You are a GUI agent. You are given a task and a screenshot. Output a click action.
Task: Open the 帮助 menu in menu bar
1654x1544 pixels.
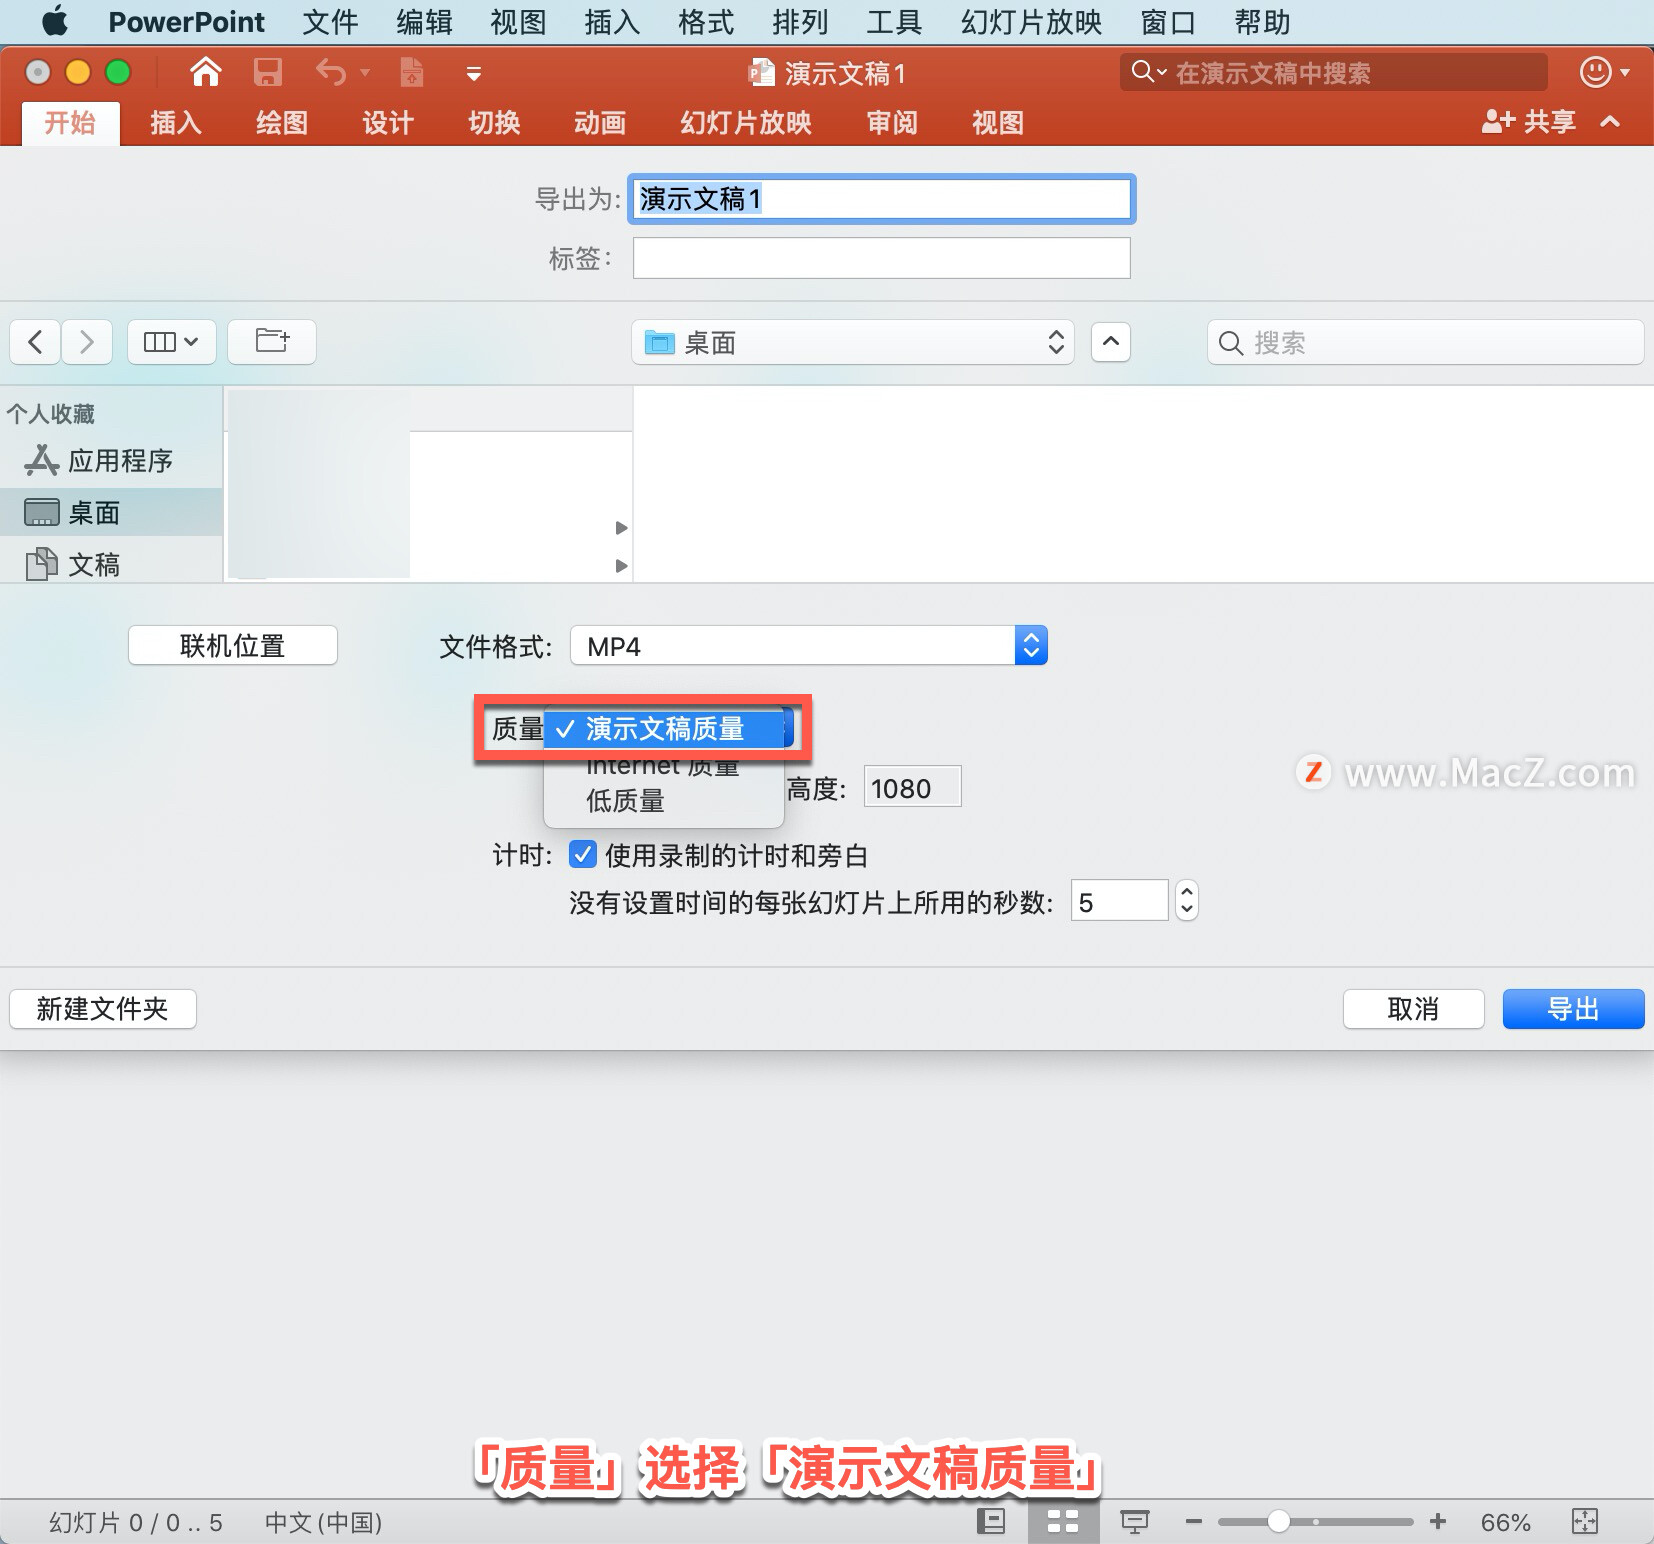pos(1262,21)
